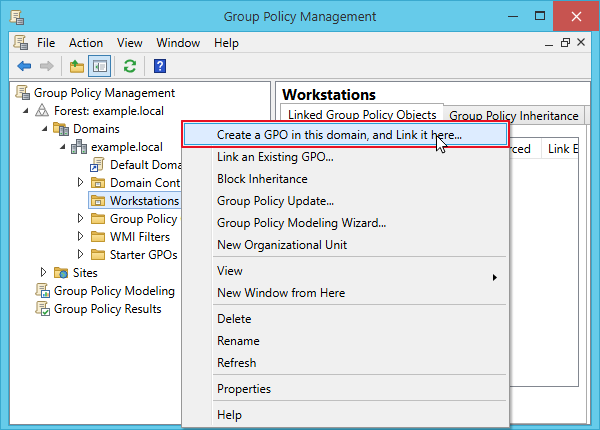Click the WMI Filters folder icon
The width and height of the screenshot is (600, 430).
point(98,236)
